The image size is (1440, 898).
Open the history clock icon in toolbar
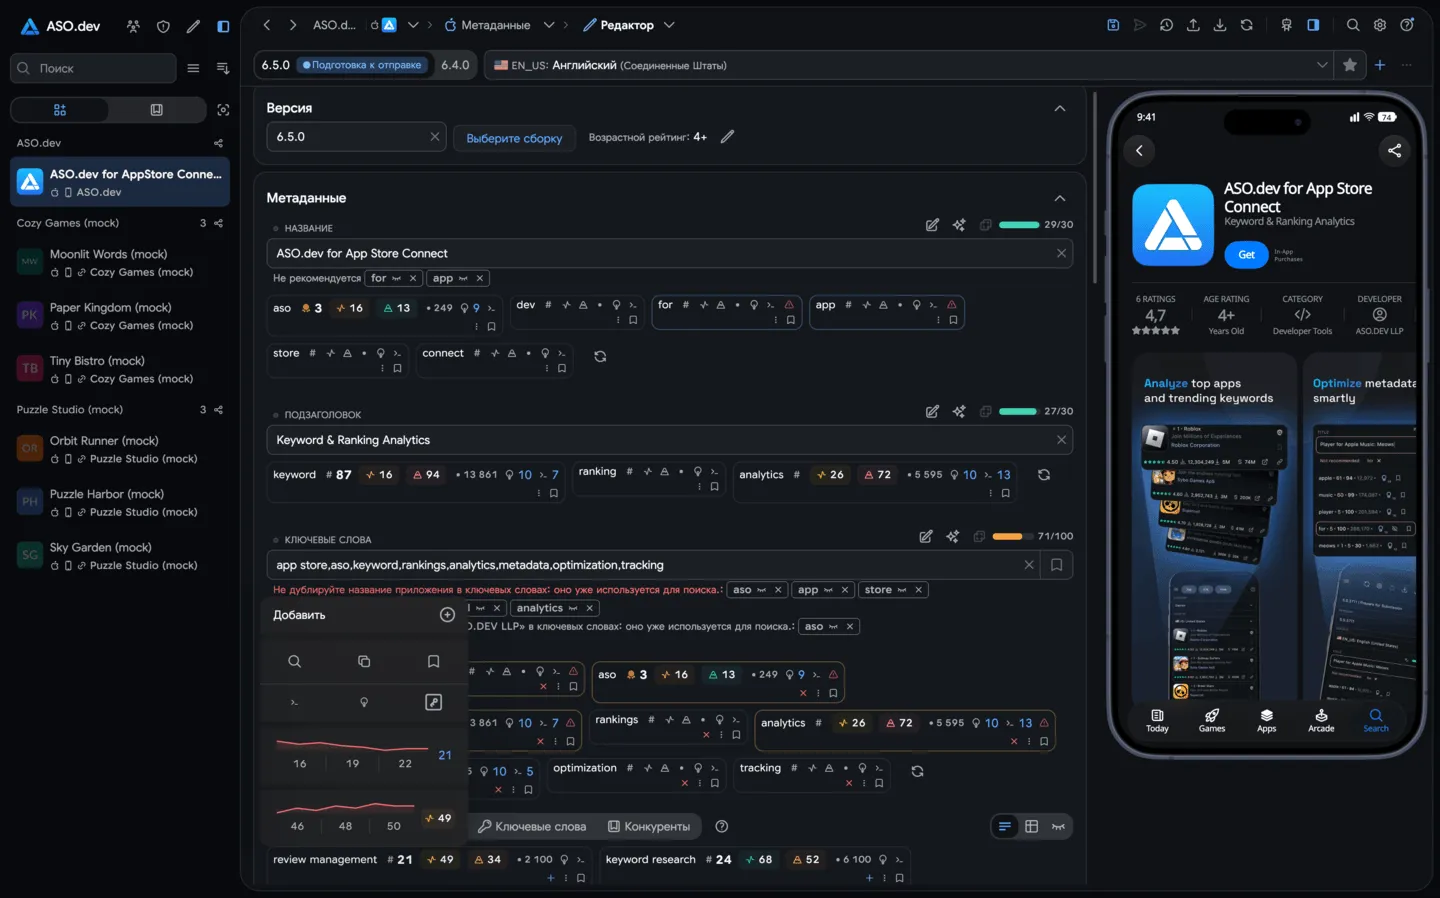[1166, 25]
